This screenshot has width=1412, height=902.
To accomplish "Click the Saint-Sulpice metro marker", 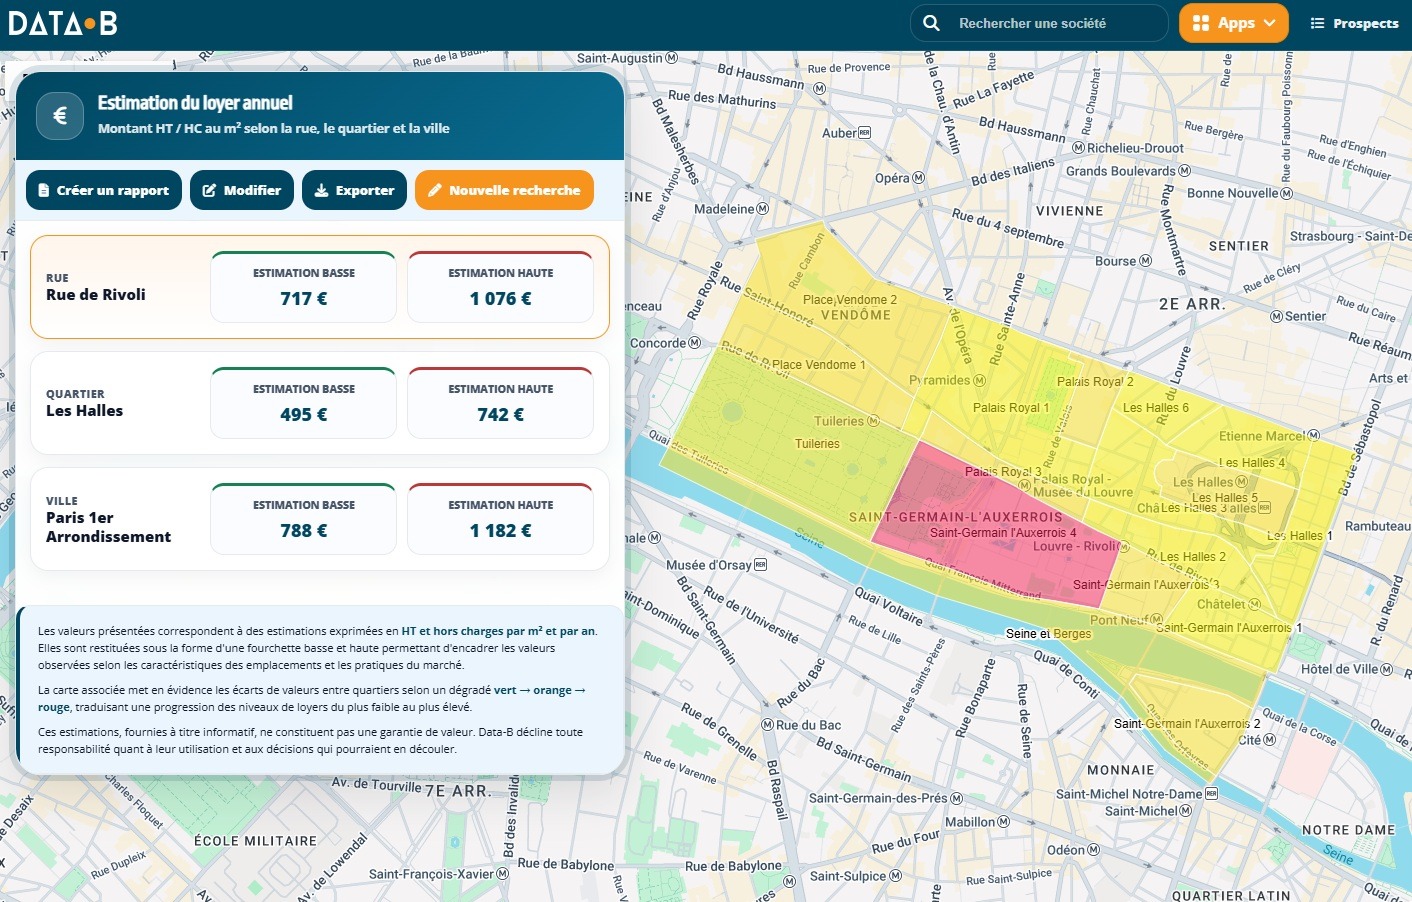I will pyautogui.click(x=896, y=876).
